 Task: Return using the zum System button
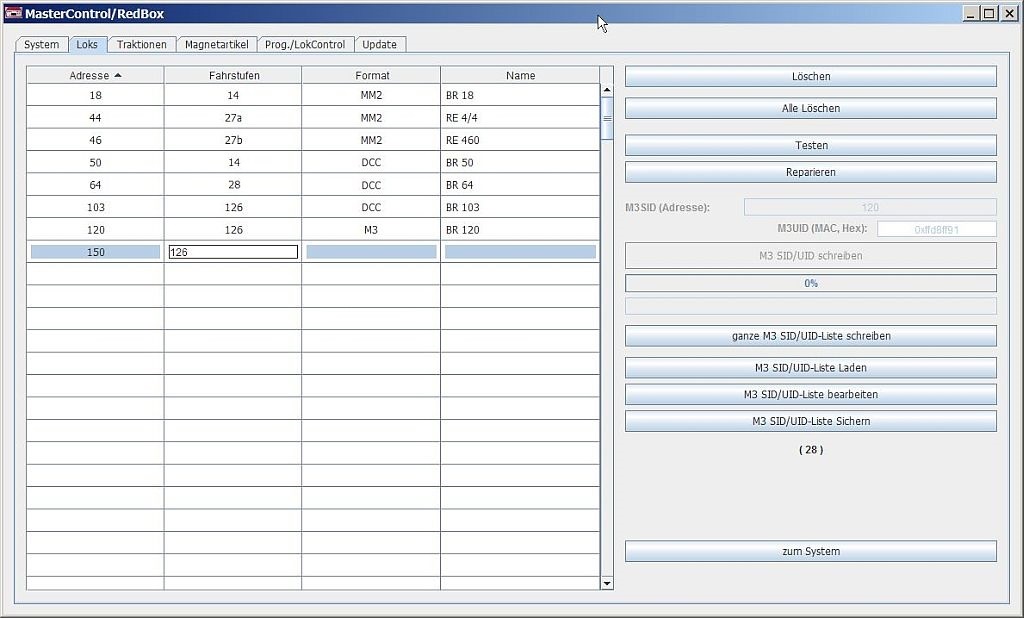click(810, 551)
